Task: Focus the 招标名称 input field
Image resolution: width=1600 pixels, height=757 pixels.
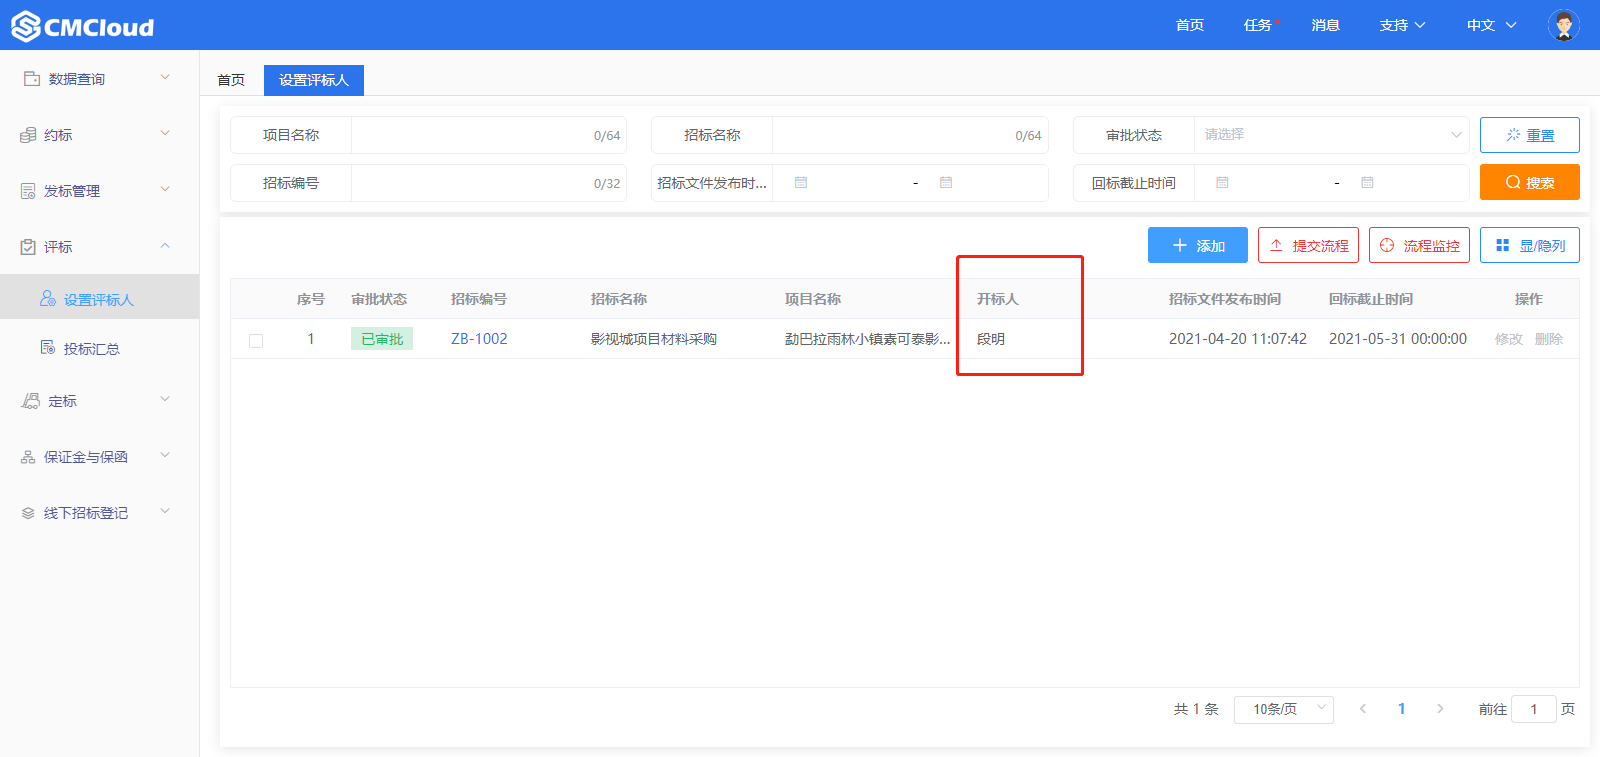Action: 910,135
